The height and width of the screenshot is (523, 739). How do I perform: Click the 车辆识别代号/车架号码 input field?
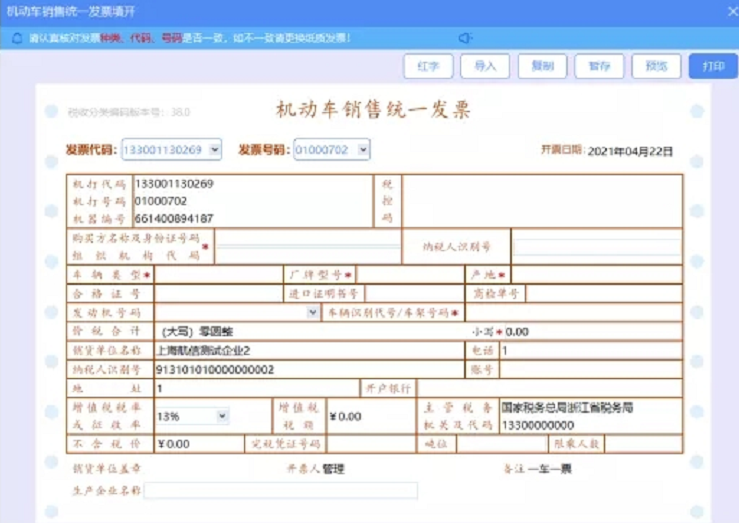(x=574, y=312)
